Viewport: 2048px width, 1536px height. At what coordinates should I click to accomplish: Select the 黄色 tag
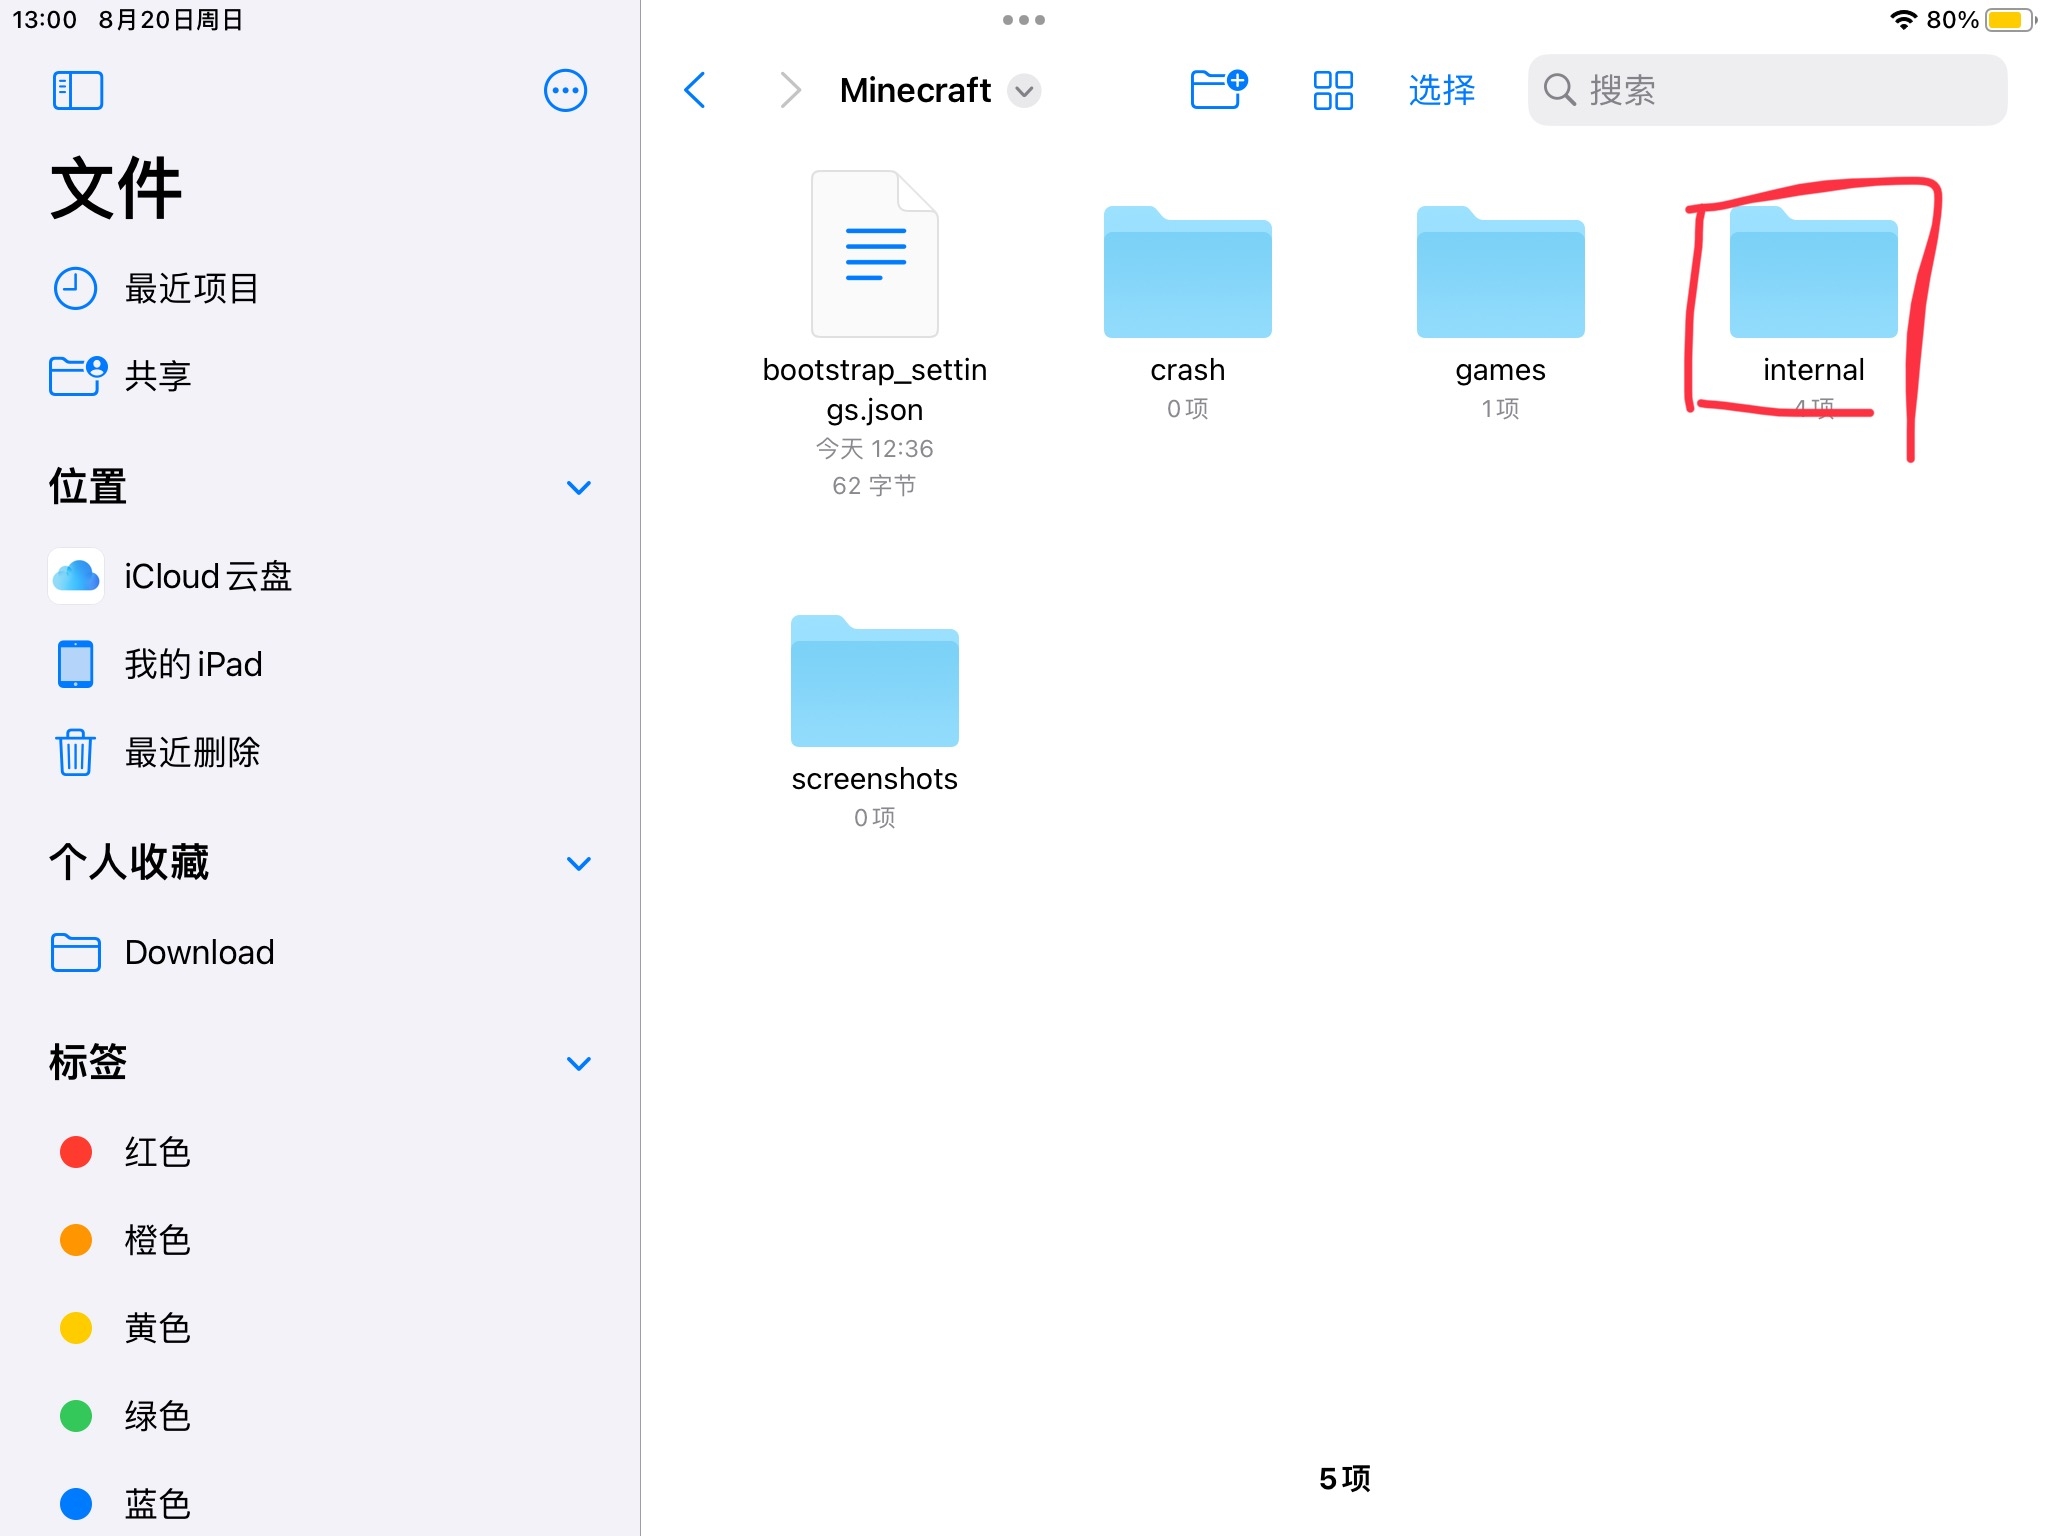point(320,1328)
